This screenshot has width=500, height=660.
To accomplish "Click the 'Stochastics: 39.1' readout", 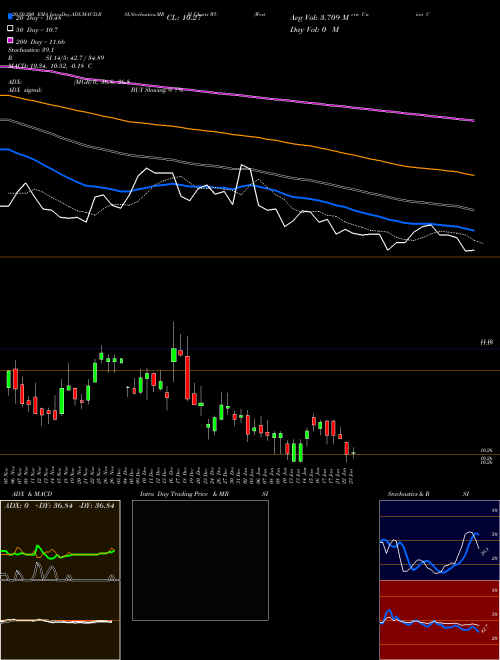I will (x=29, y=50).
